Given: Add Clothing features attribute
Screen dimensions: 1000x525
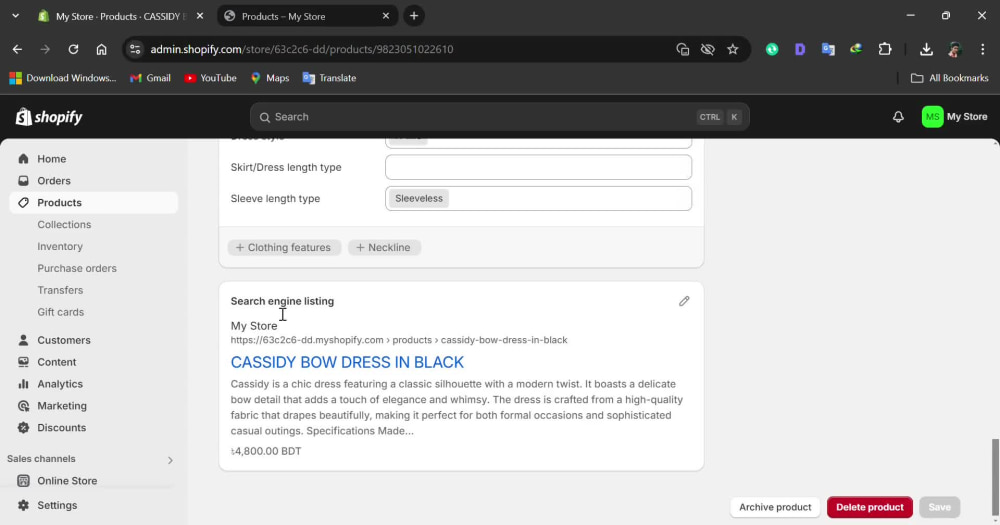Looking at the screenshot, I should click(x=284, y=248).
